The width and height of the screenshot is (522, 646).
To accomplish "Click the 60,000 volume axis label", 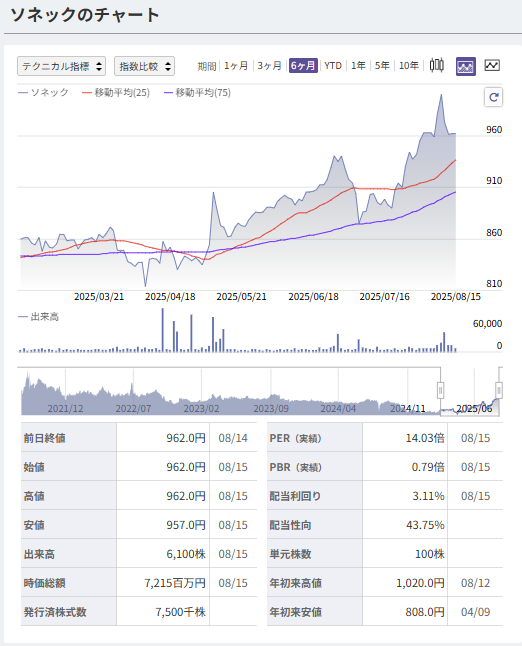I will 487,324.
